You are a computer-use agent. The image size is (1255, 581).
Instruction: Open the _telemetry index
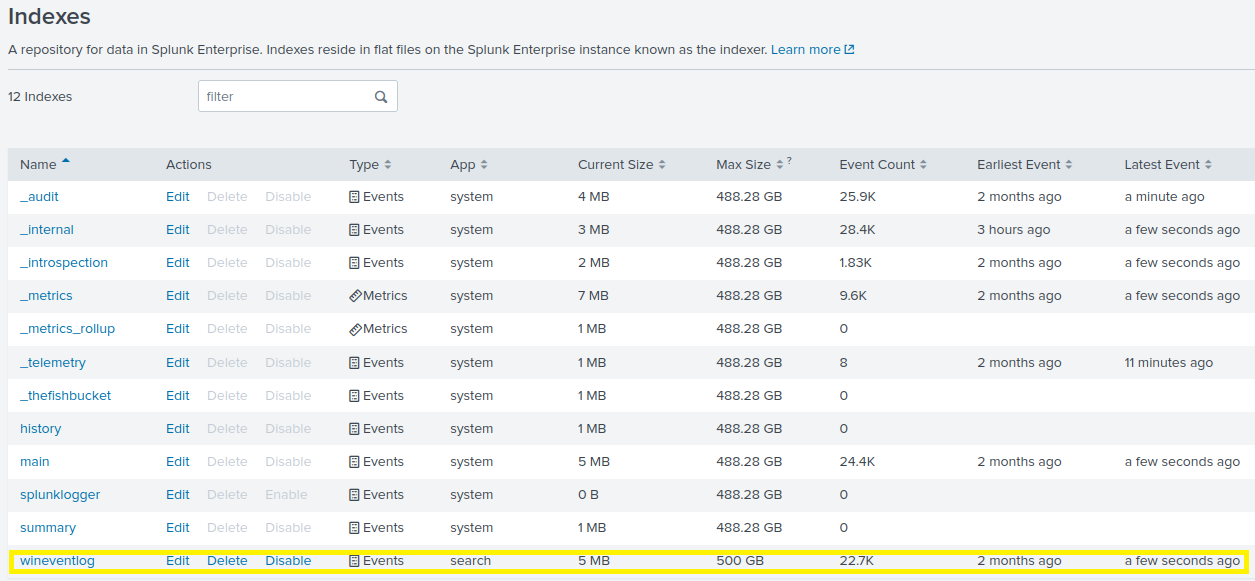pyautogui.click(x=53, y=363)
